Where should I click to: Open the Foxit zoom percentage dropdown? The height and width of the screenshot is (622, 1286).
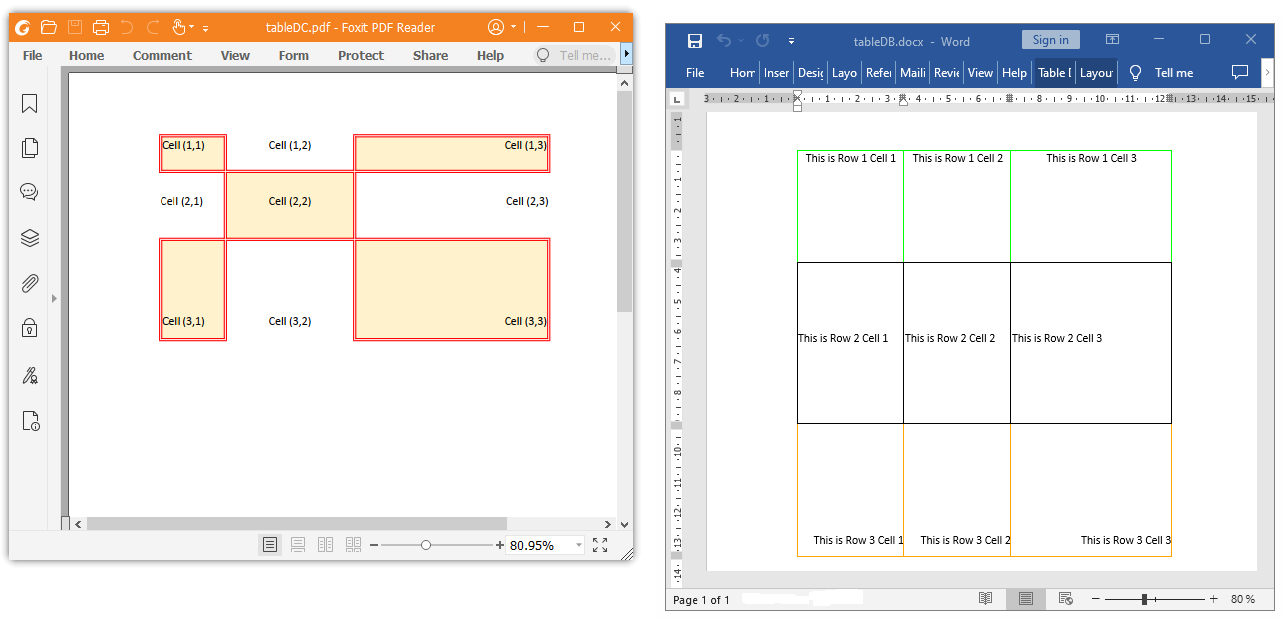click(x=578, y=545)
